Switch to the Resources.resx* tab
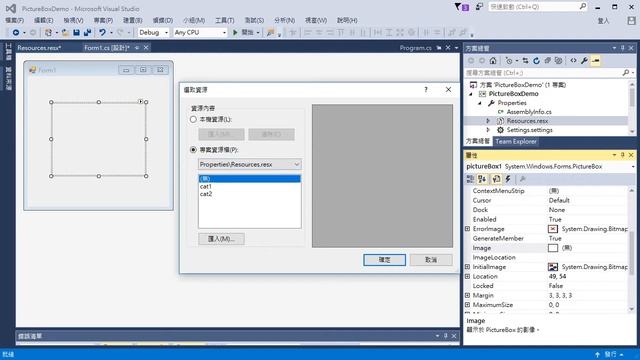640x360 pixels. pos(39,48)
